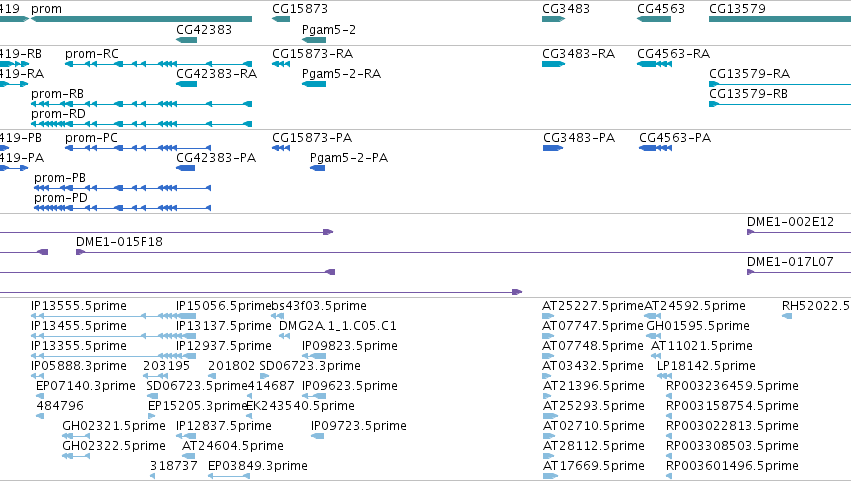The height and width of the screenshot is (481, 851).
Task: Click the AT24592.5prime EST label
Action: tap(695, 306)
